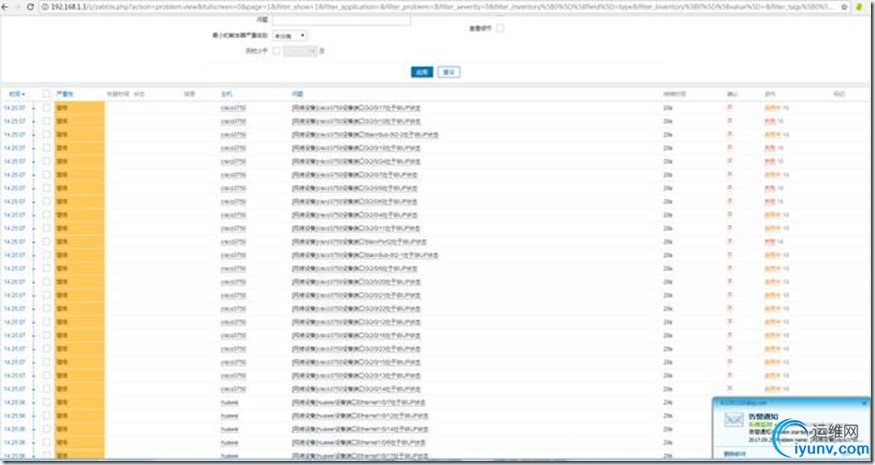Select orange severity cell of huawei Ethernet1/0/7 row
875x465 pixels.
80,402
